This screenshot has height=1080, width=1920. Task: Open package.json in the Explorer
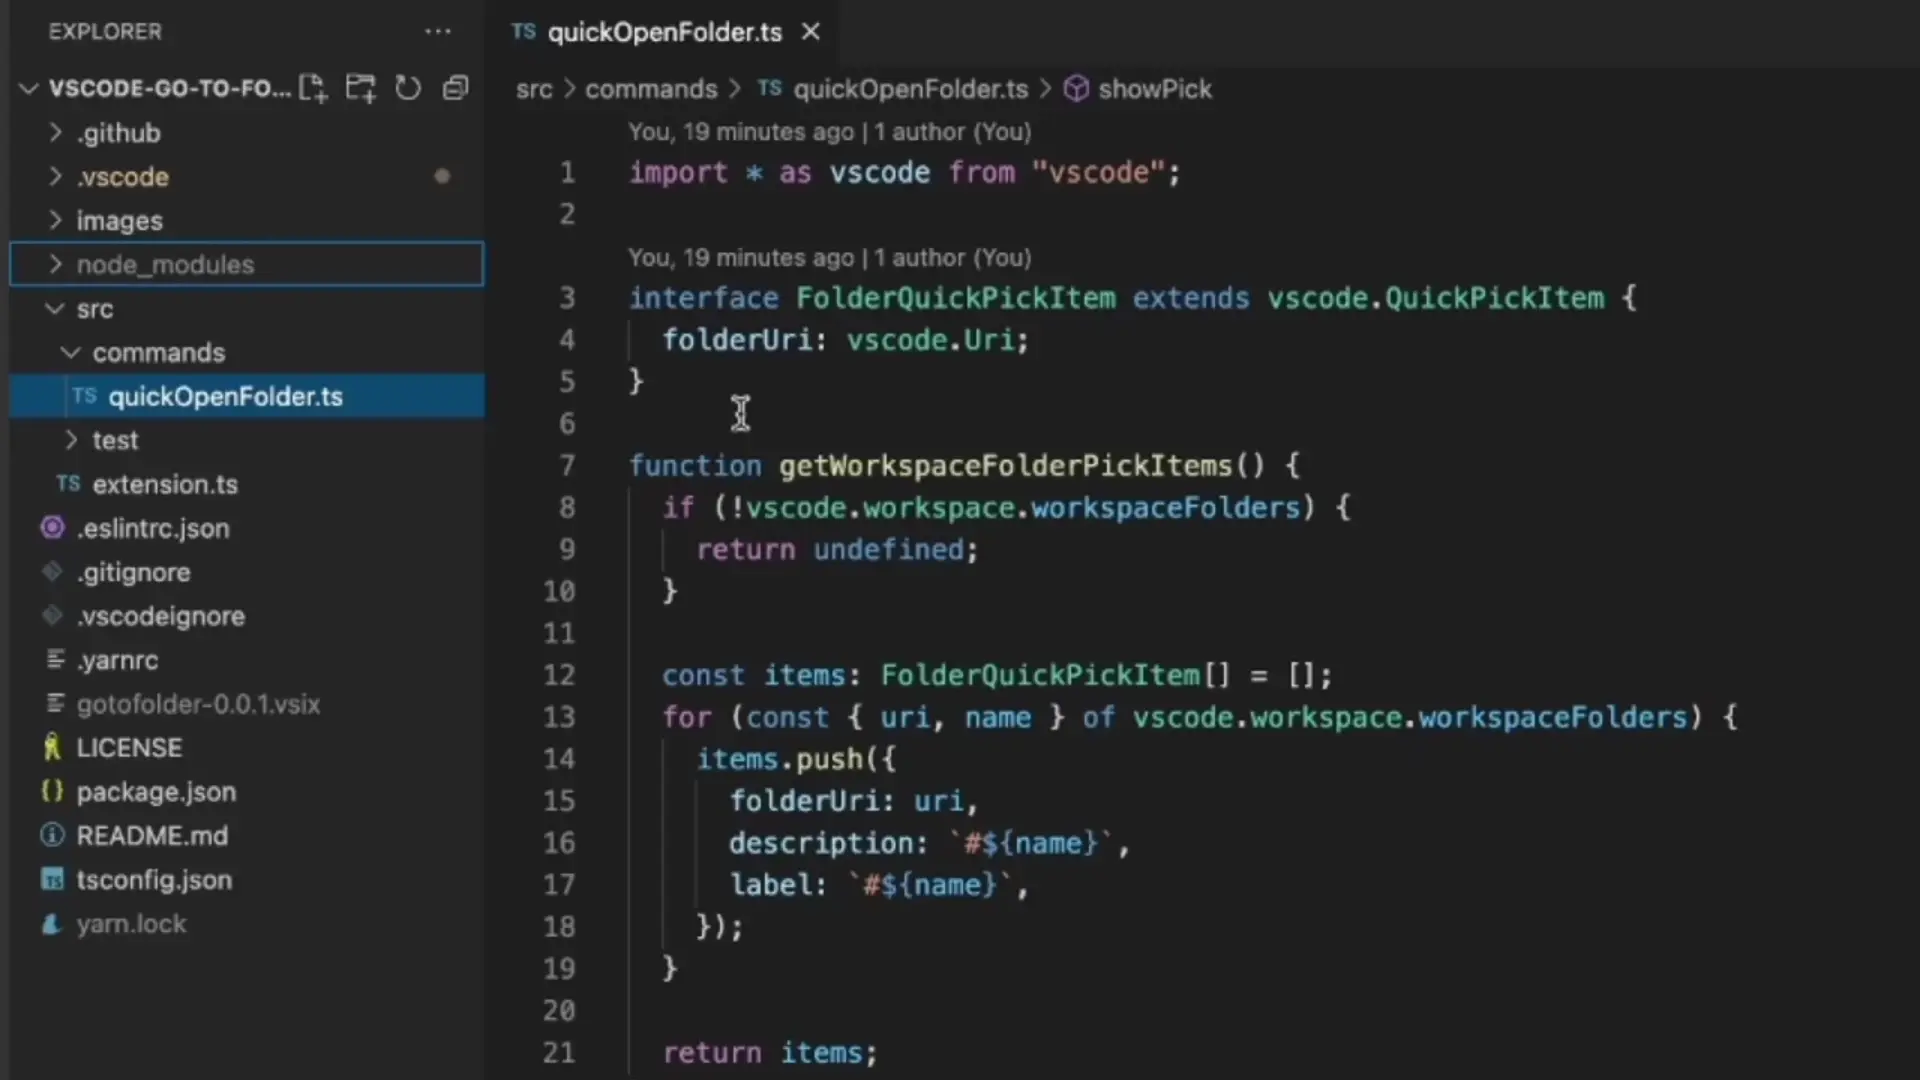[156, 792]
